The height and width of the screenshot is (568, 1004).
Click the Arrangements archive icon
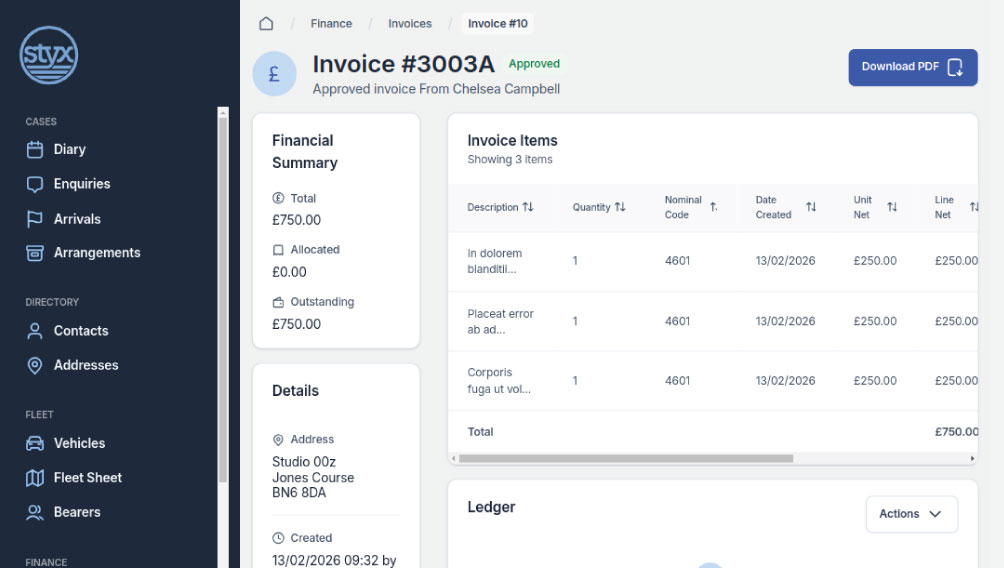(35, 253)
